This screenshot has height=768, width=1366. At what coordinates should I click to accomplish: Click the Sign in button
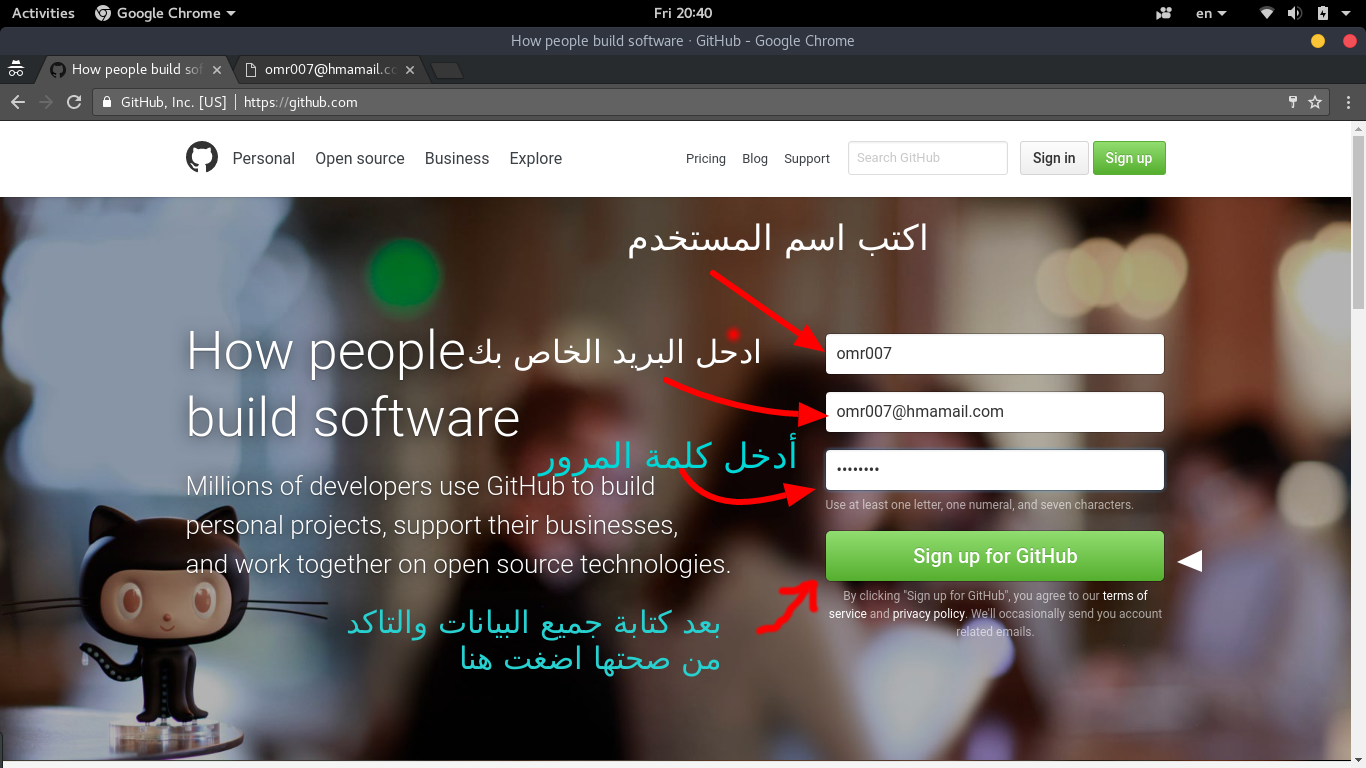(x=1053, y=158)
